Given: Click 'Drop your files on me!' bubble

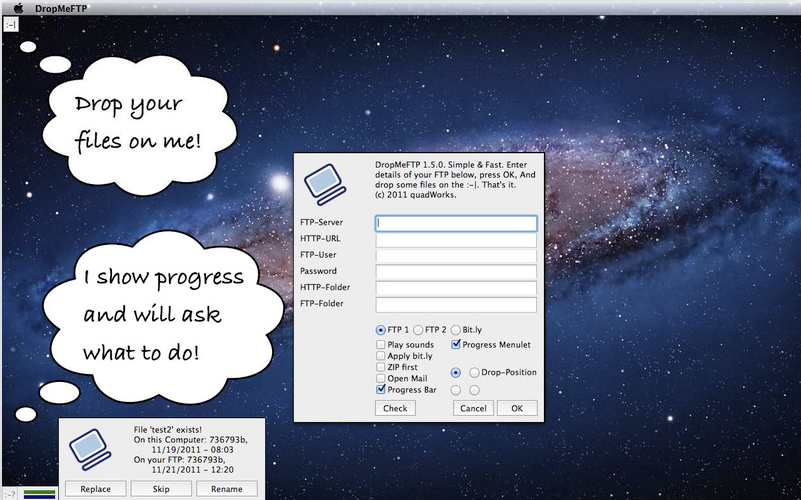Looking at the screenshot, I should coord(138,125).
